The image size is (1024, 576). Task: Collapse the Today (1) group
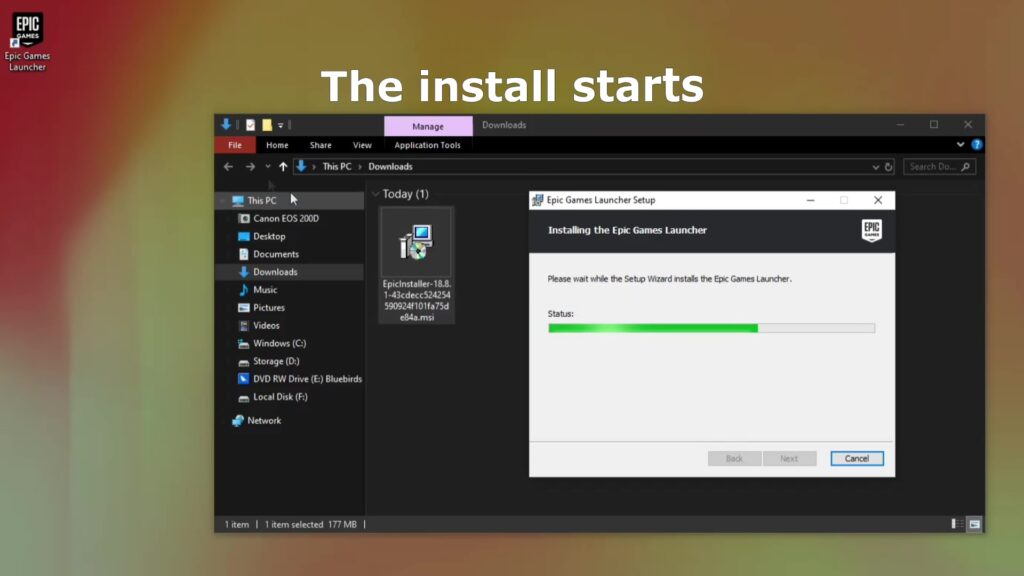[376, 194]
